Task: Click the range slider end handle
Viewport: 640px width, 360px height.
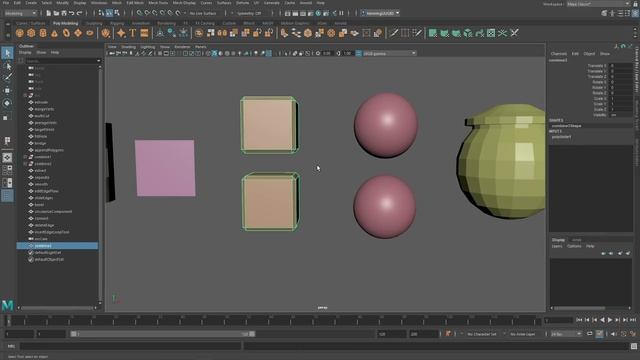Action: click(252, 334)
